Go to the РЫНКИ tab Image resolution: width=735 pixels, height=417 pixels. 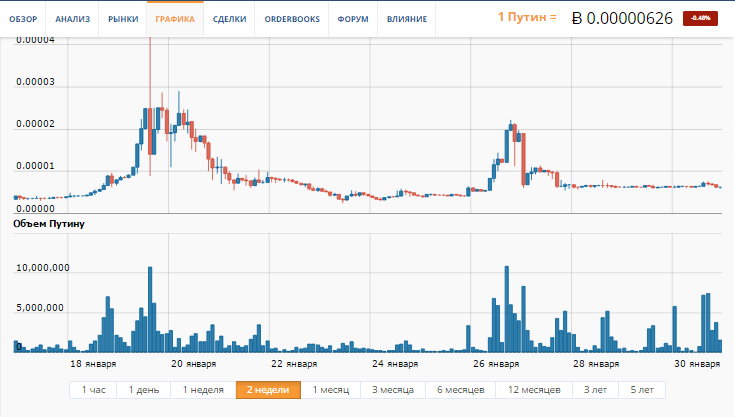click(123, 19)
